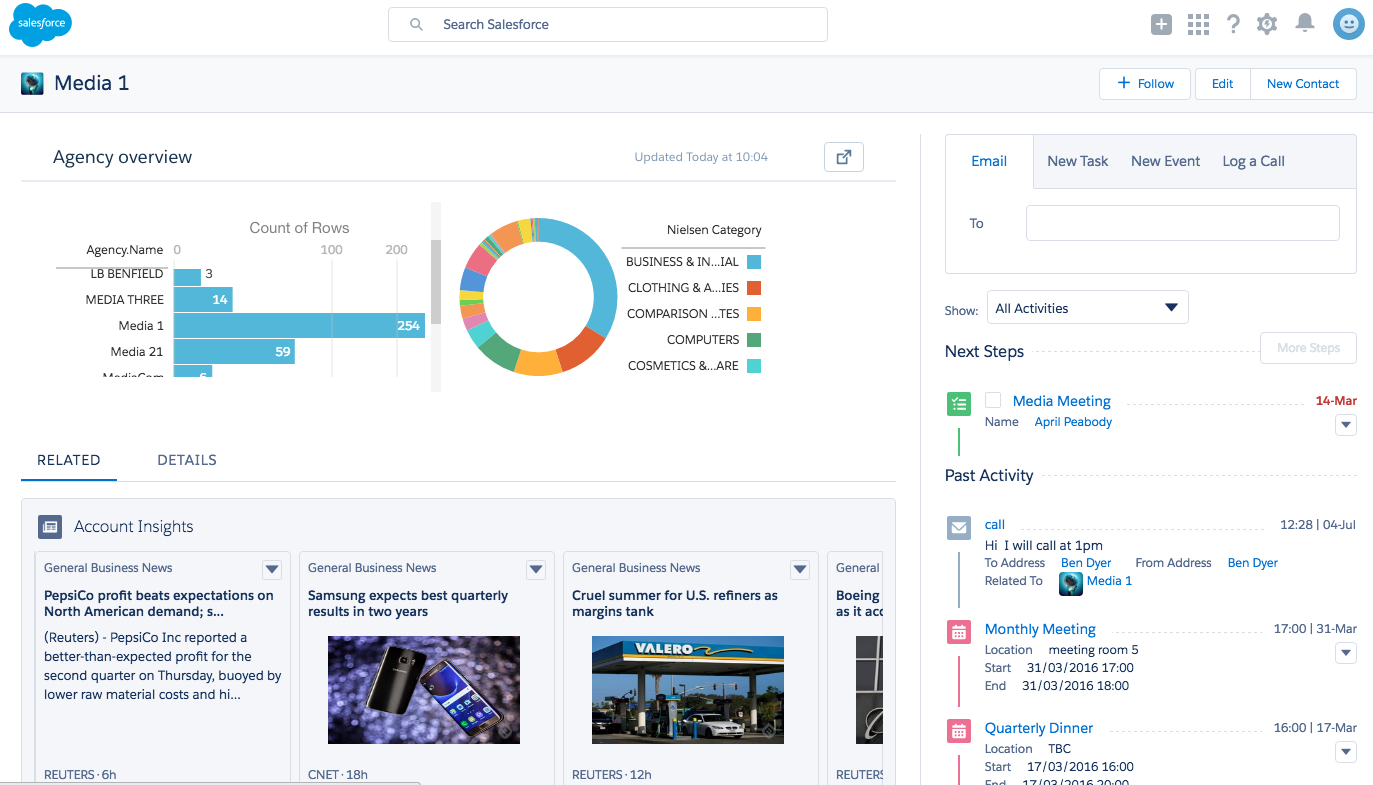Viewport: 1373px width, 785px height.
Task: Click the COMPARISON ...TES orange legend swatch
Action: coord(754,314)
